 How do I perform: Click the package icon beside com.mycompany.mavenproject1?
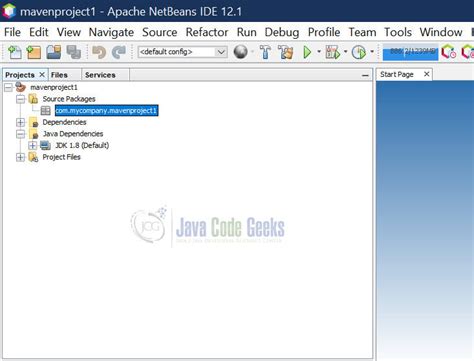[x=46, y=111]
